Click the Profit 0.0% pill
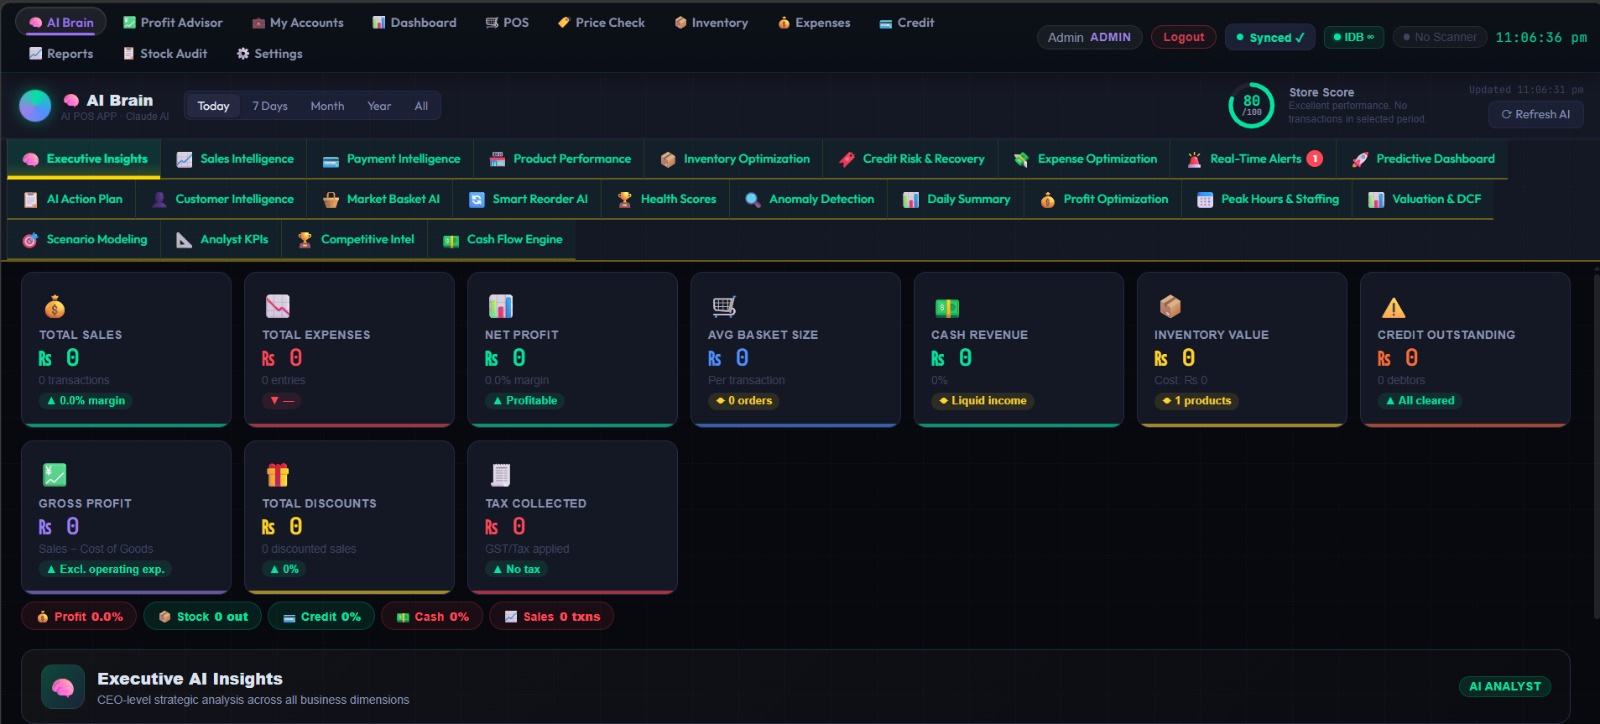The image size is (1600, 724). [x=80, y=616]
